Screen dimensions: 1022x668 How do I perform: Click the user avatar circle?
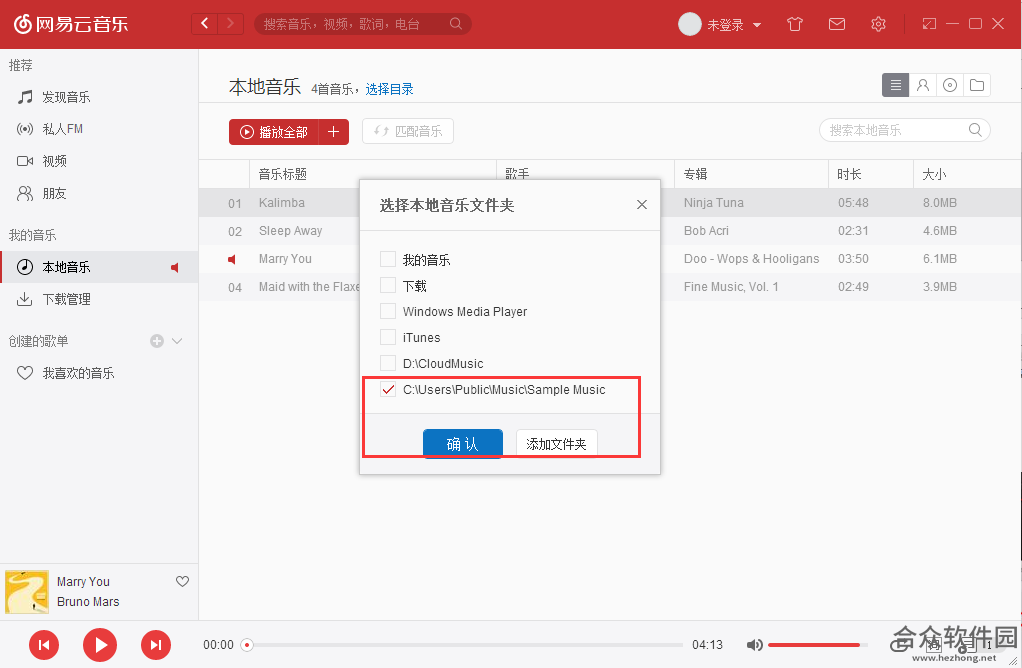pyautogui.click(x=690, y=24)
